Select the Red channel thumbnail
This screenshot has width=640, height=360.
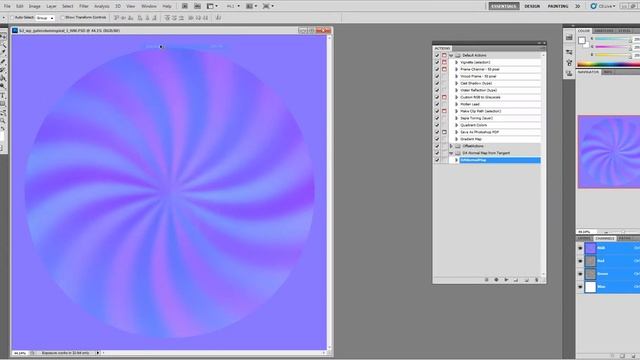[x=591, y=261]
